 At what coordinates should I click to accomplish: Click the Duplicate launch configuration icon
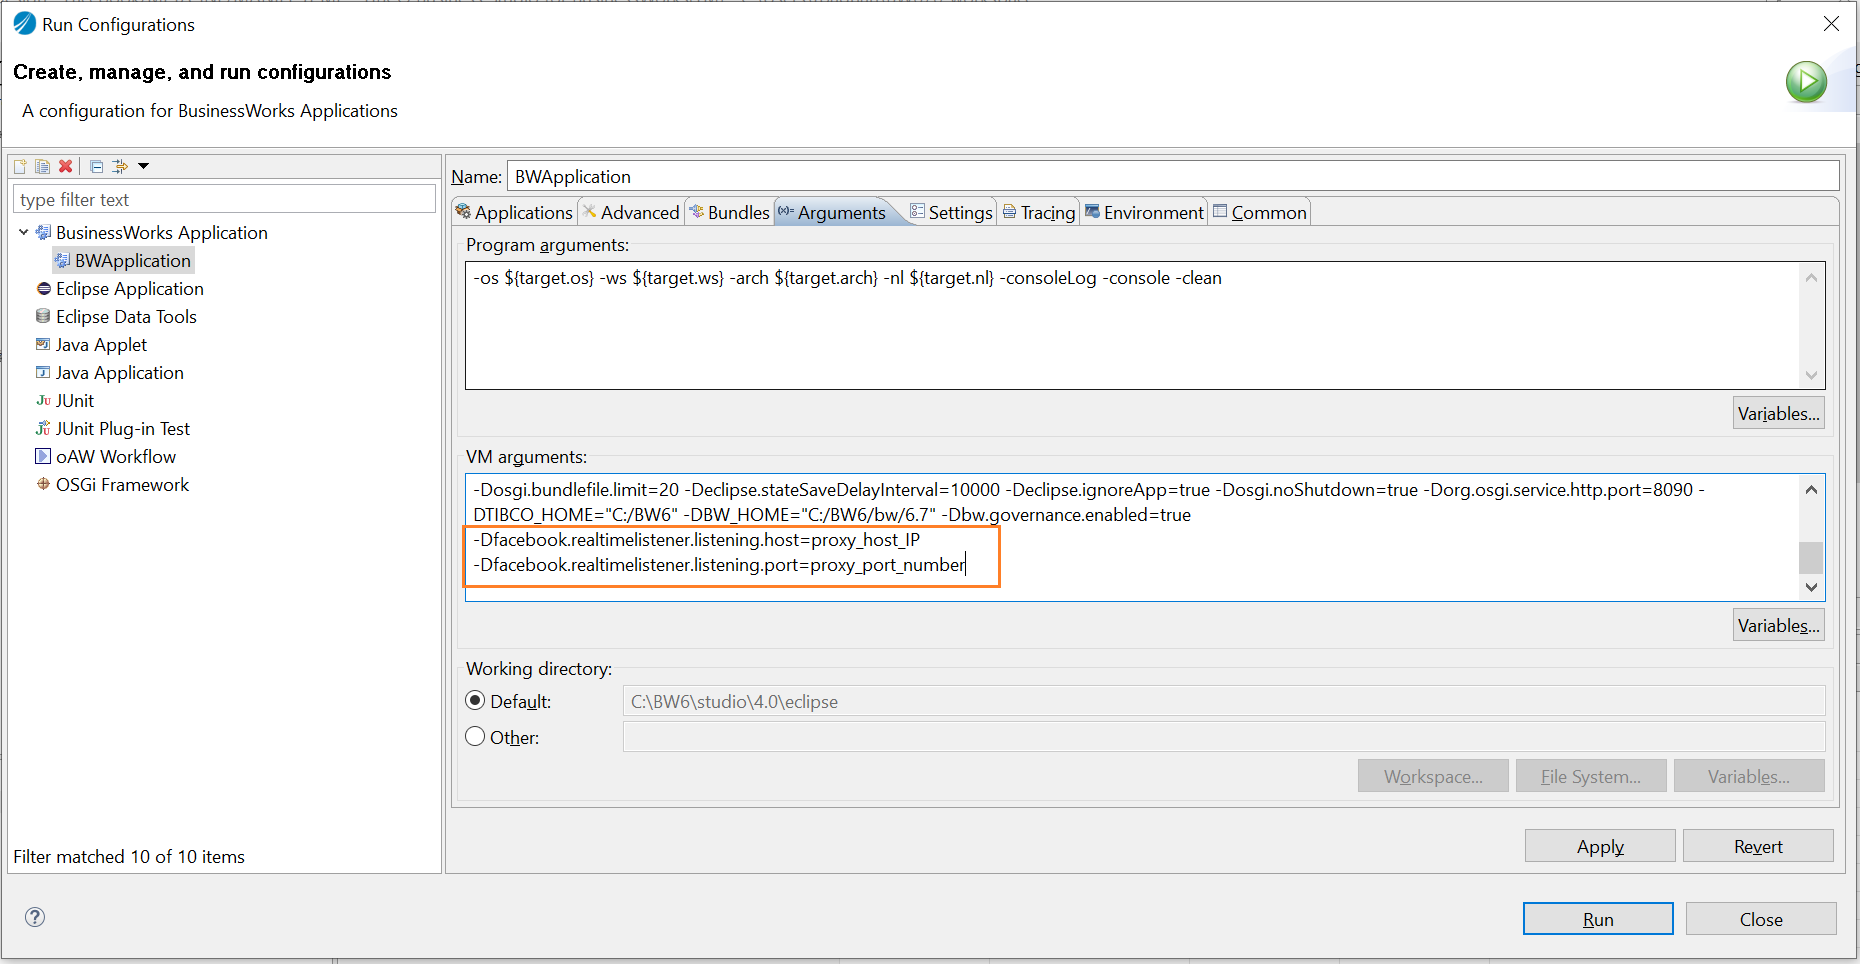pos(42,166)
